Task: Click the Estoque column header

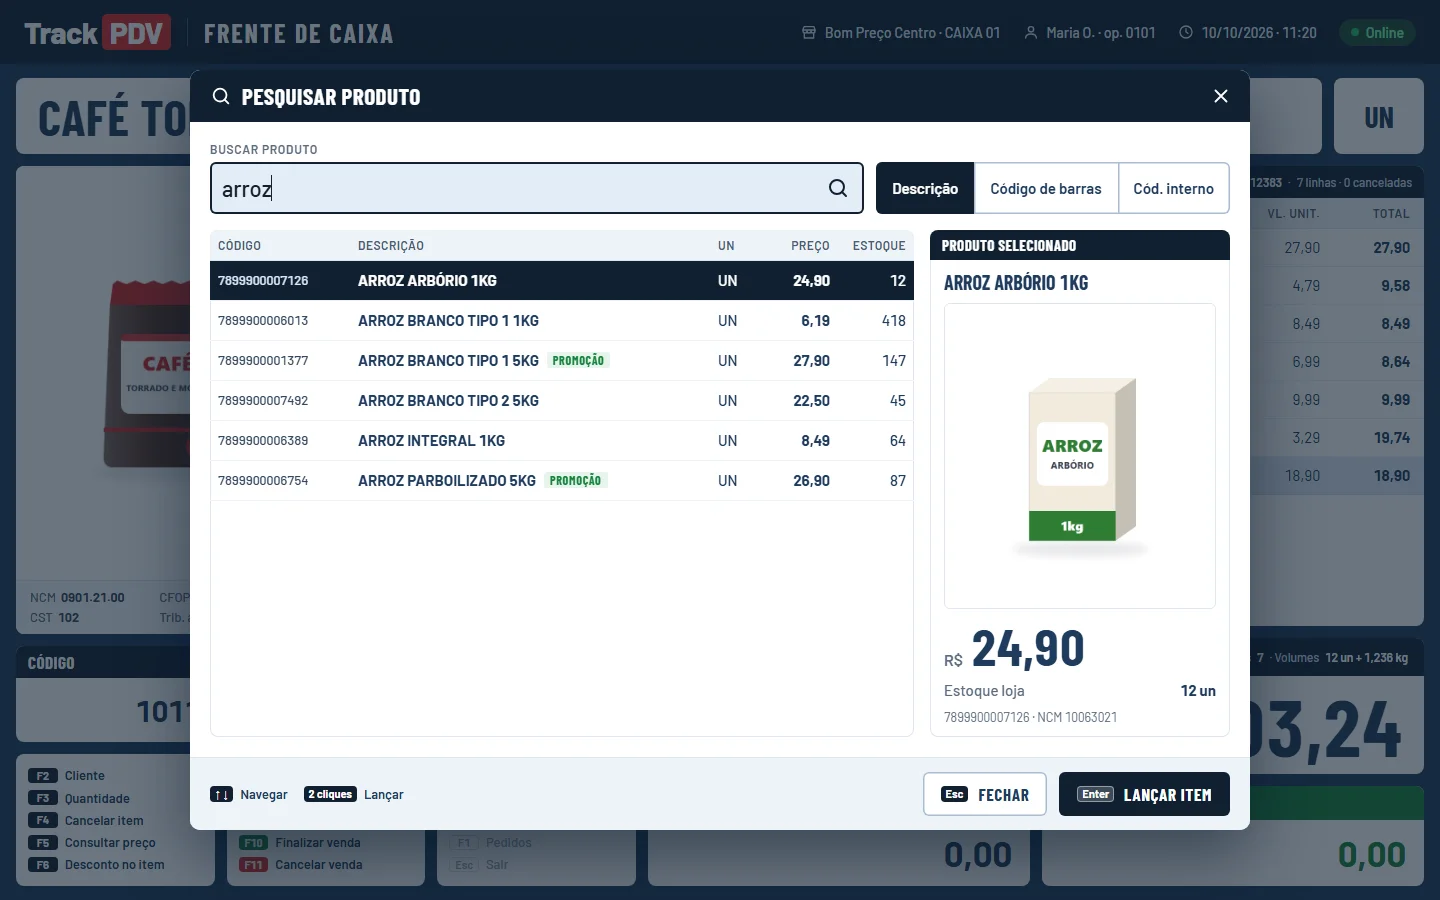Action: (879, 246)
